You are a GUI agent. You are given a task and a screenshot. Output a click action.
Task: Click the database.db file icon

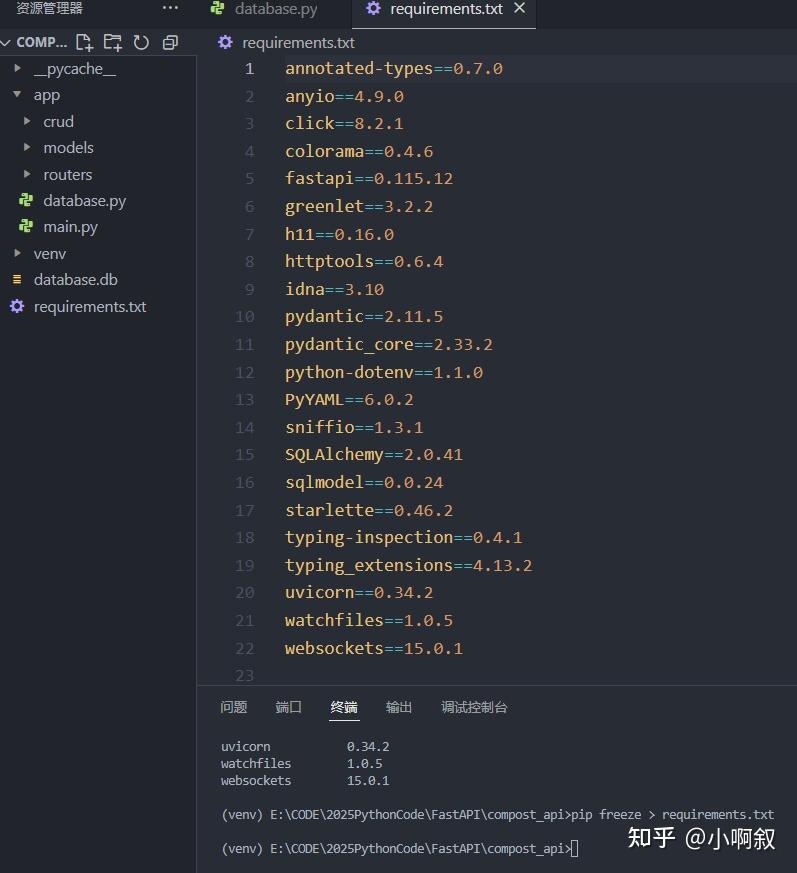(x=17, y=279)
